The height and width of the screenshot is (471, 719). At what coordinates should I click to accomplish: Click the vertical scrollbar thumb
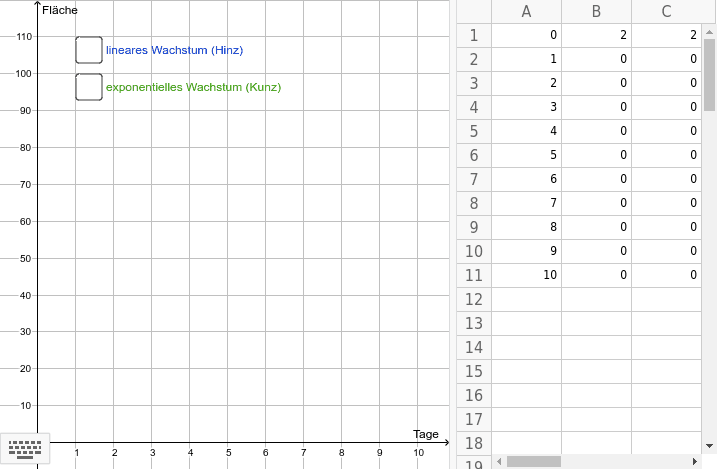[709, 75]
